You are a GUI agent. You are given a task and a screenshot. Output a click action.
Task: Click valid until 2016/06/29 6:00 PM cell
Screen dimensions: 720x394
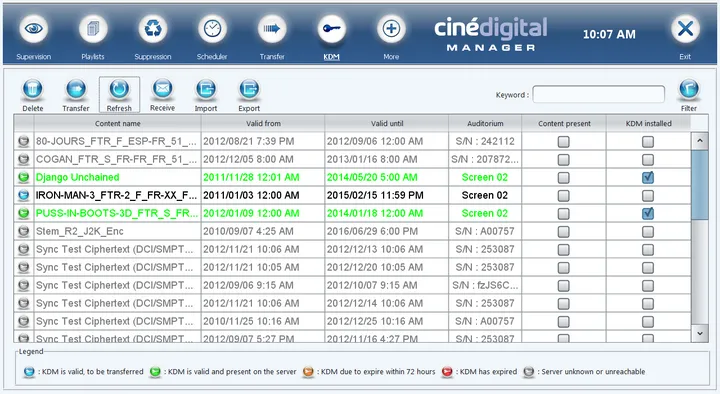pyautogui.click(x=387, y=231)
